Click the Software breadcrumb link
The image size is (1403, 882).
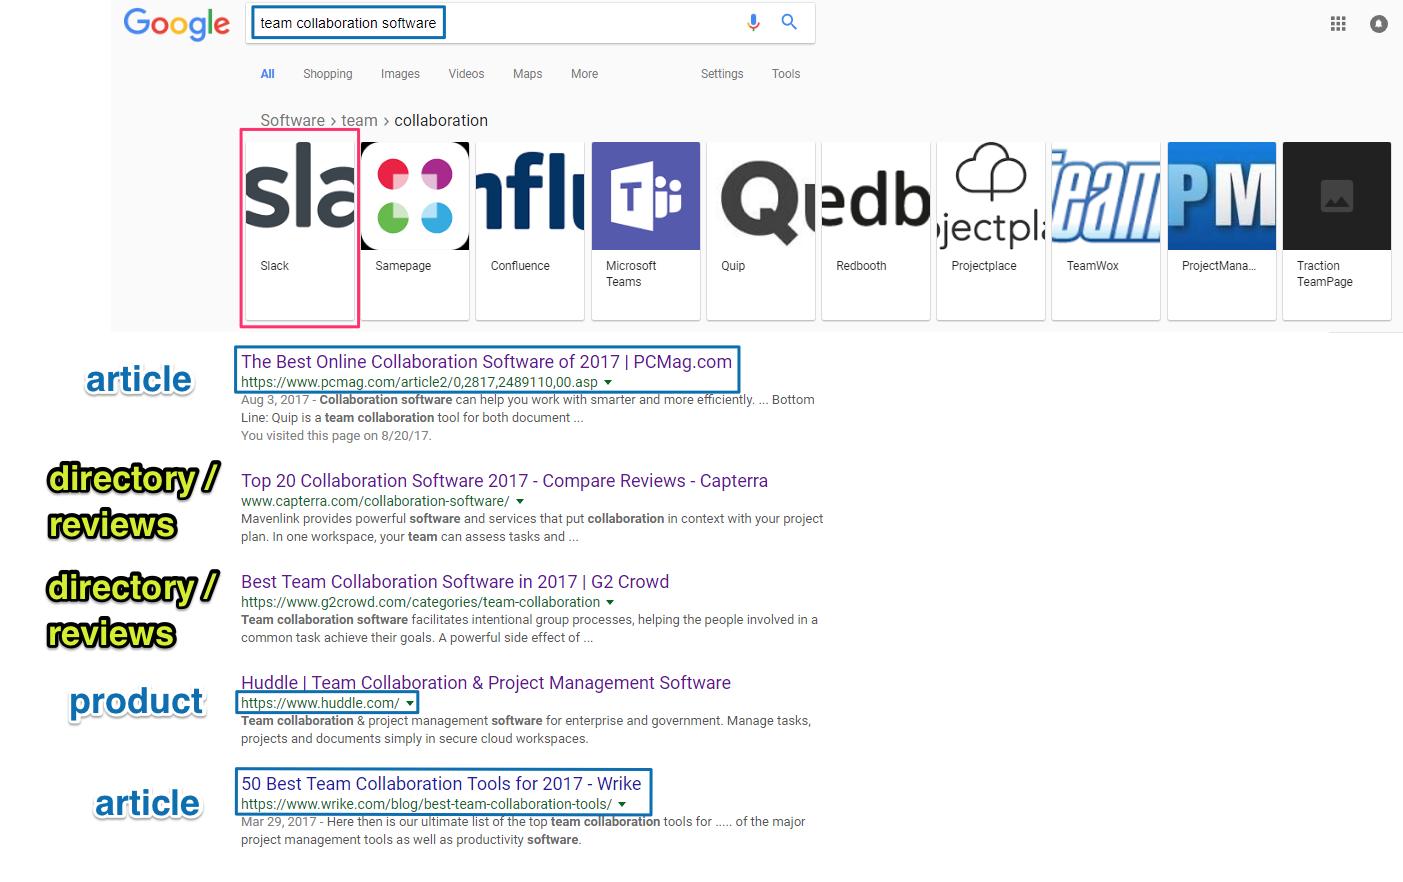coord(292,121)
